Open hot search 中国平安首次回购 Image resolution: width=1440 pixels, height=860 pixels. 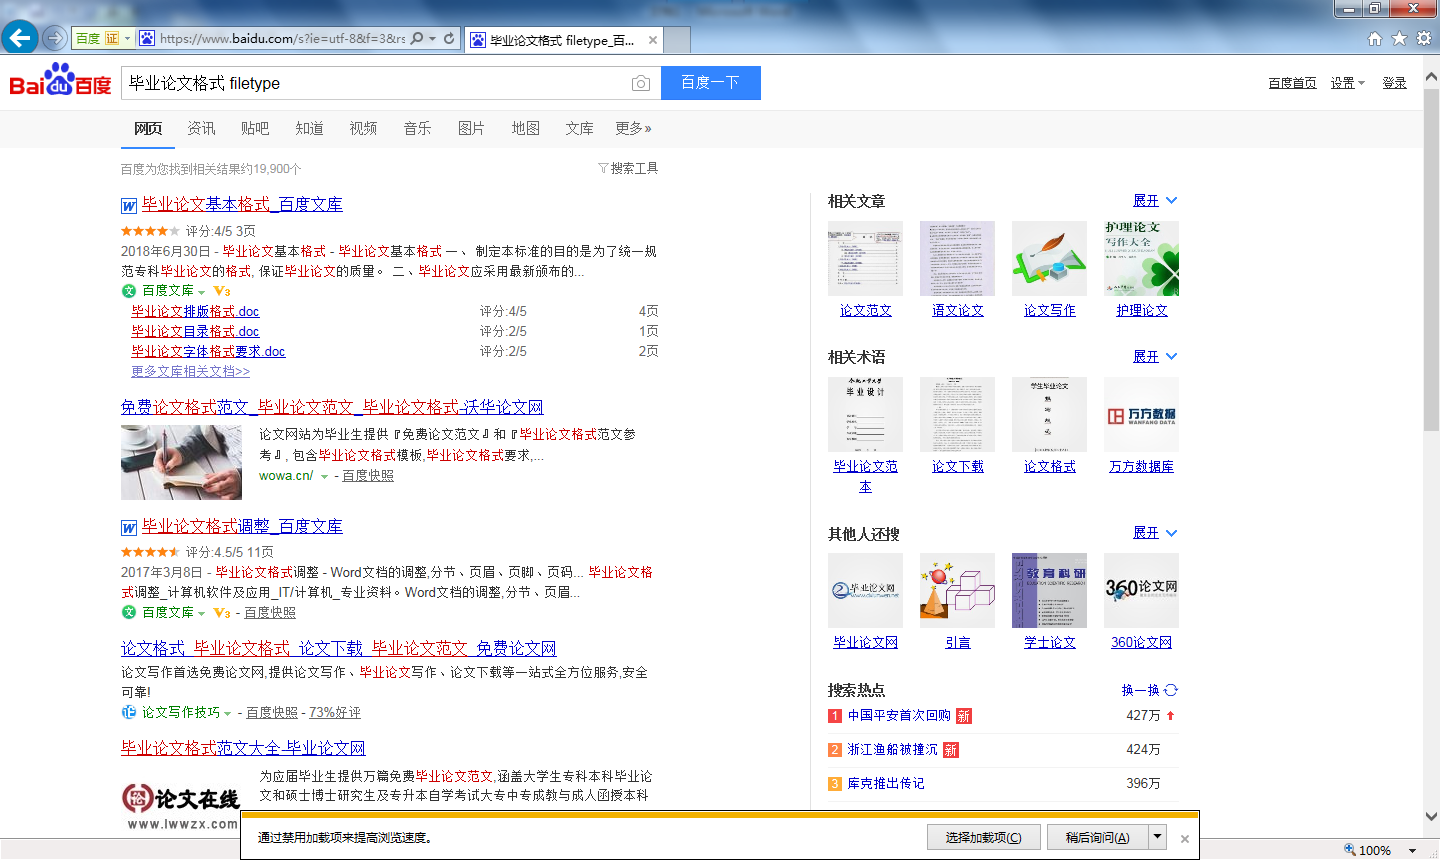click(x=899, y=716)
